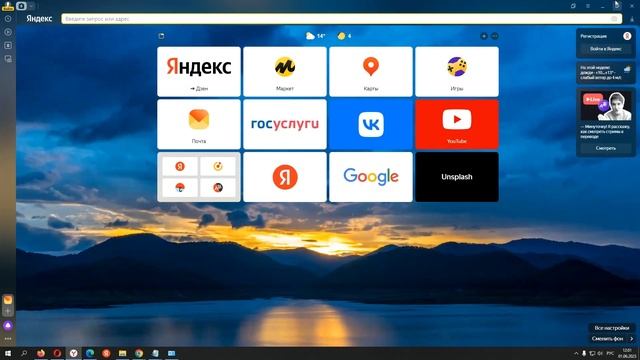This screenshot has height=360, width=640.
Task: Open the red Я circle tile
Action: pyautogui.click(x=285, y=177)
